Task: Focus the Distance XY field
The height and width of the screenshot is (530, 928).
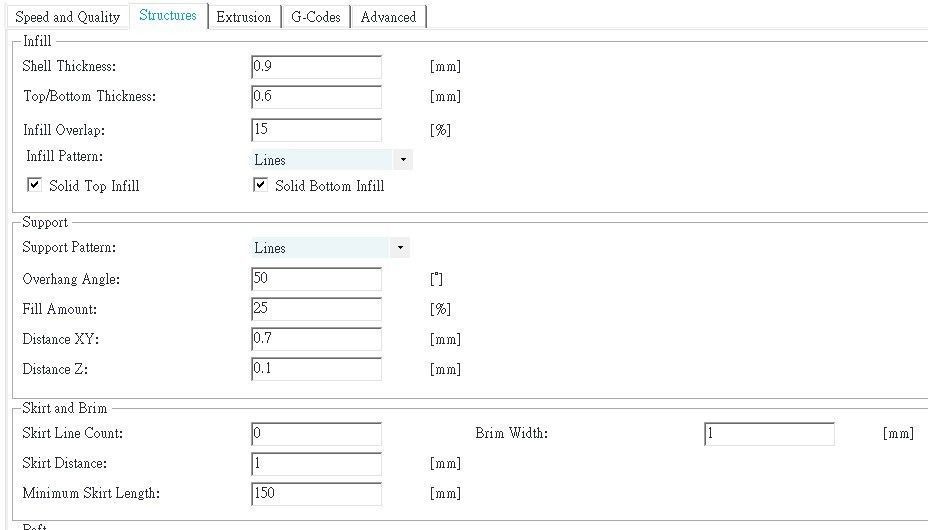Action: pyautogui.click(x=316, y=339)
